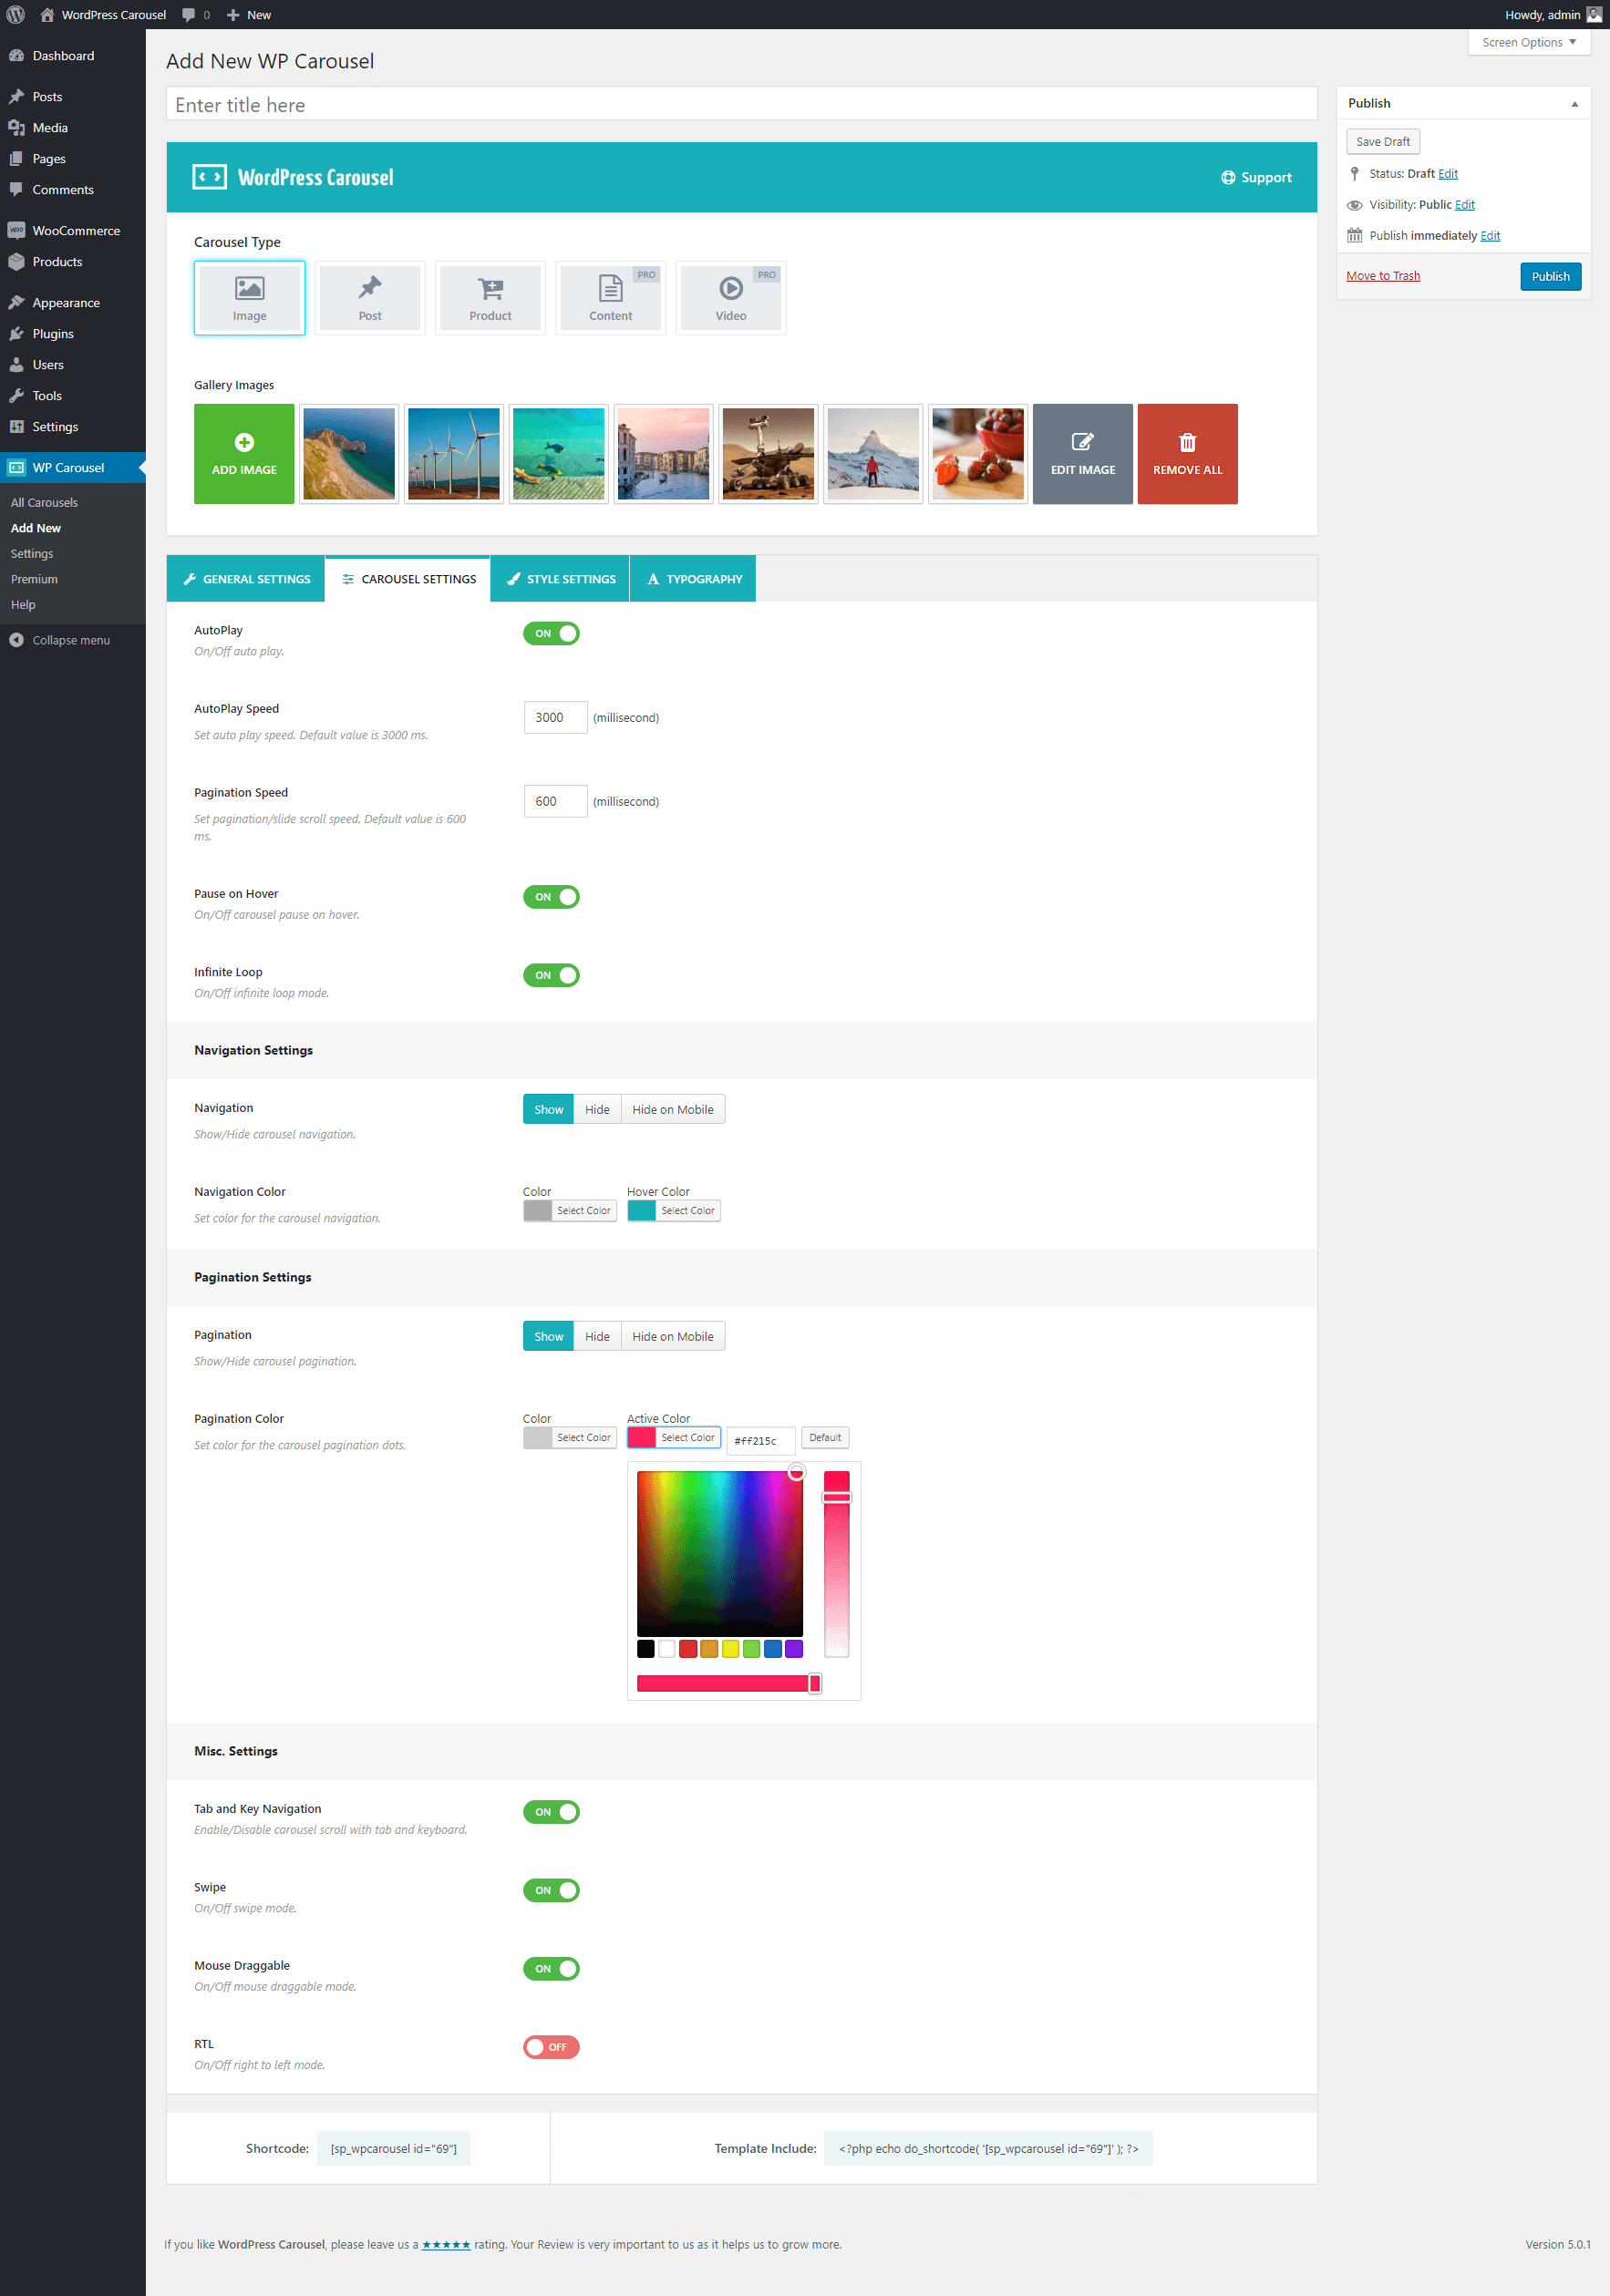Select the Content PRO carousel type
The height and width of the screenshot is (2296, 1610).
tap(611, 298)
